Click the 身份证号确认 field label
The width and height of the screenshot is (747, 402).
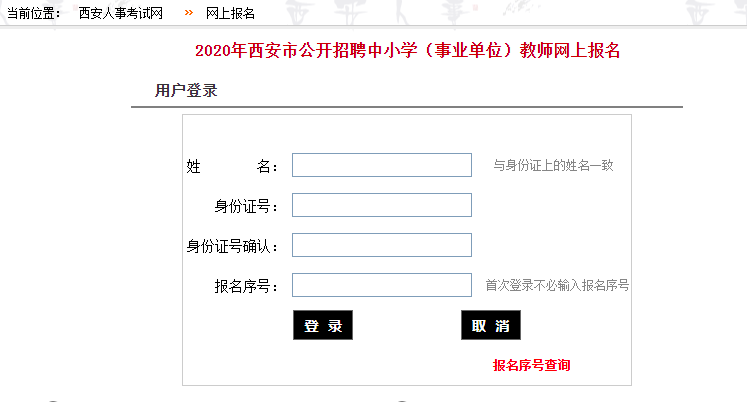click(x=232, y=246)
